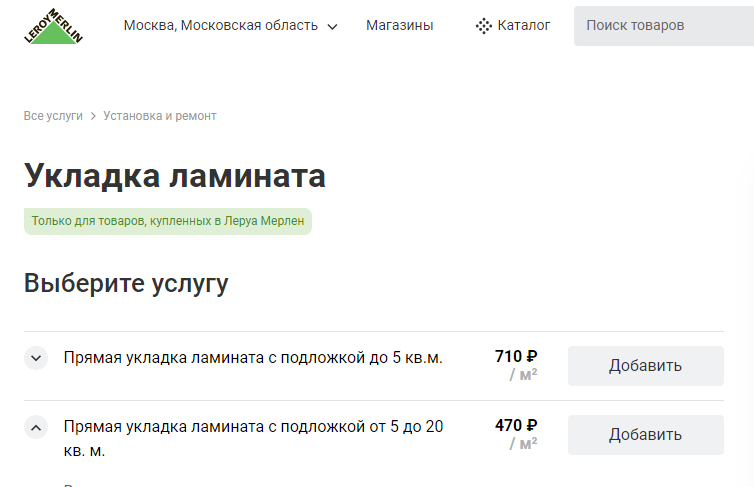This screenshot has width=754, height=487.
Task: Click the 470 ₽ per м² price
Action: [x=516, y=426]
